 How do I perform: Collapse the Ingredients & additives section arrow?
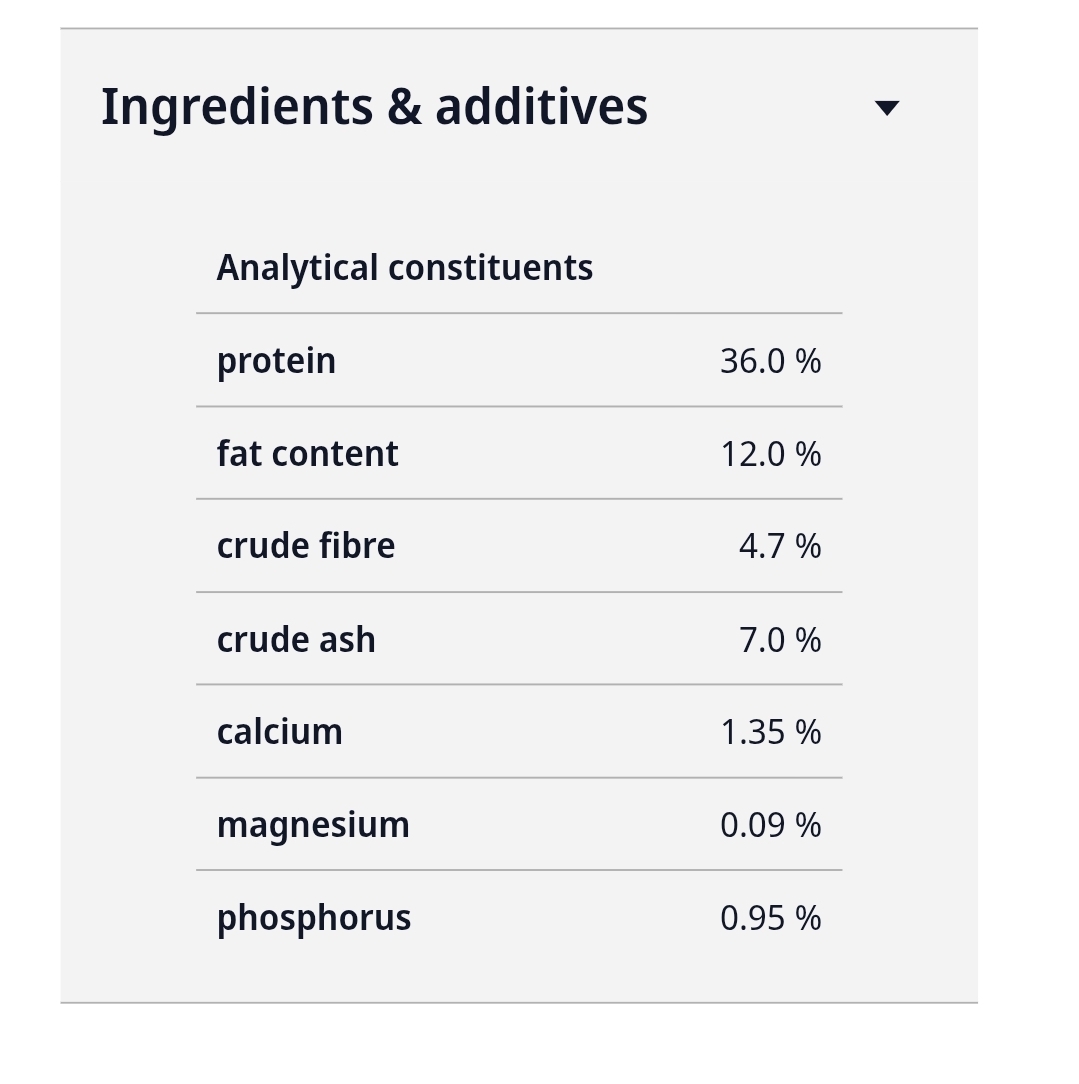[887, 108]
